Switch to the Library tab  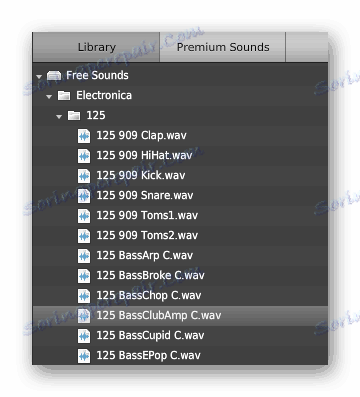click(96, 47)
